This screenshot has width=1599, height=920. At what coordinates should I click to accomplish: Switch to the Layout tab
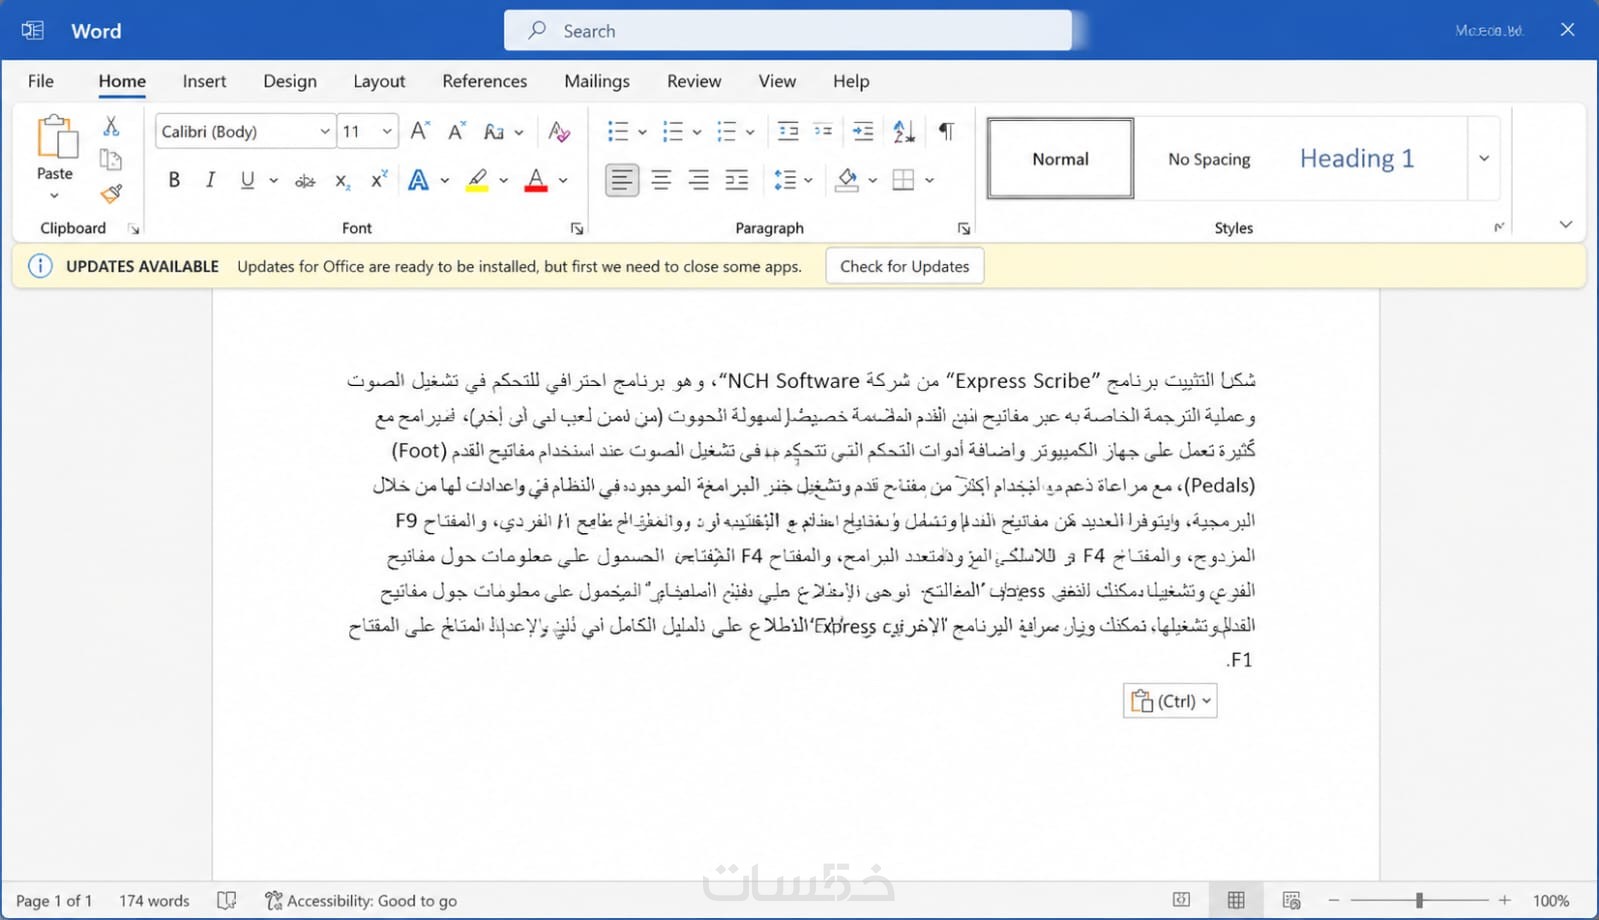point(379,81)
